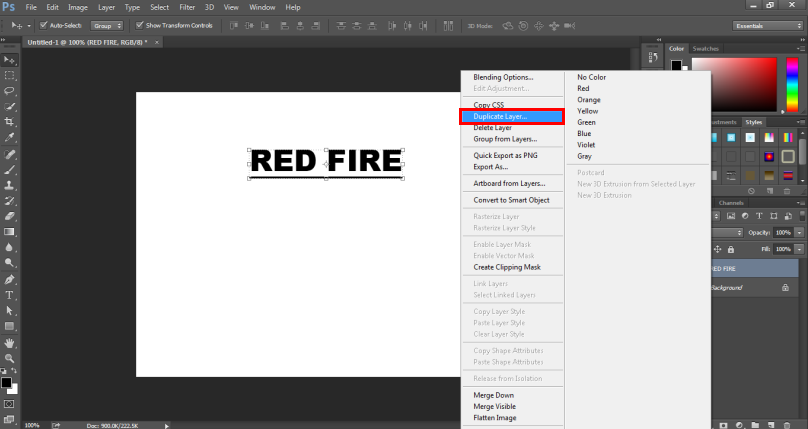Switch to the Channels tab
Viewport: 808px width, 429px height.
click(x=731, y=203)
